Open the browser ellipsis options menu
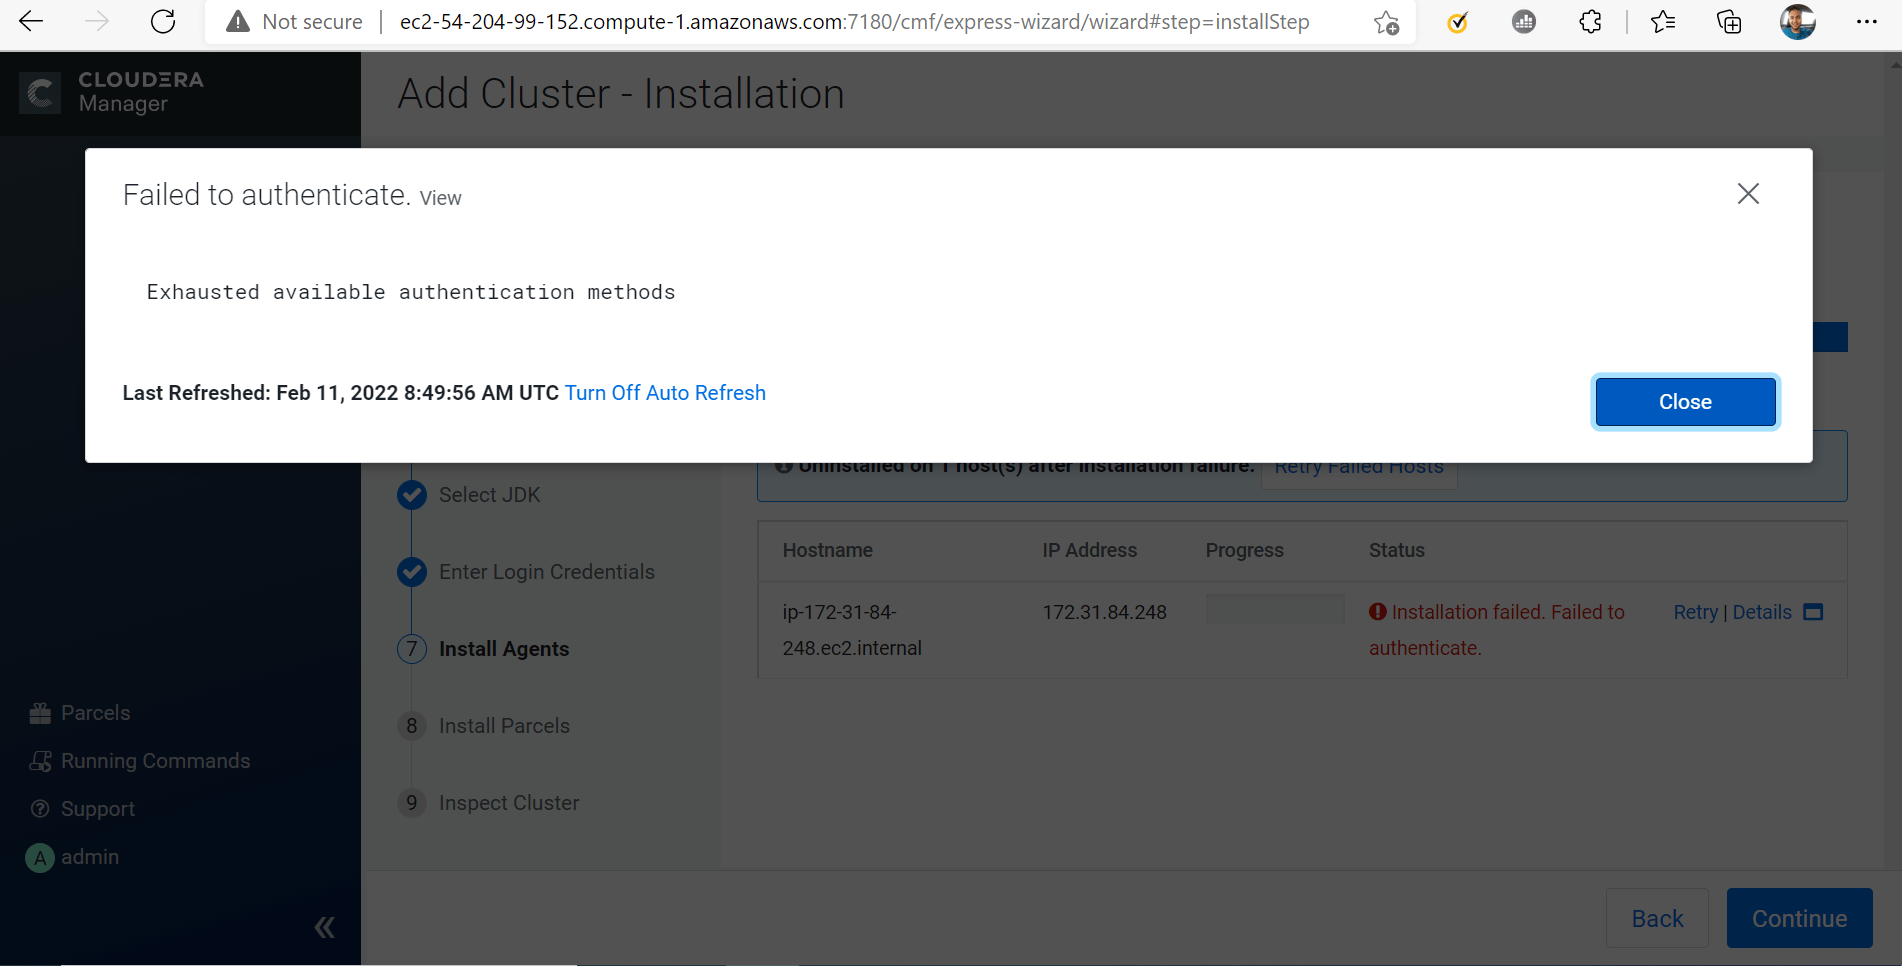 point(1867,21)
